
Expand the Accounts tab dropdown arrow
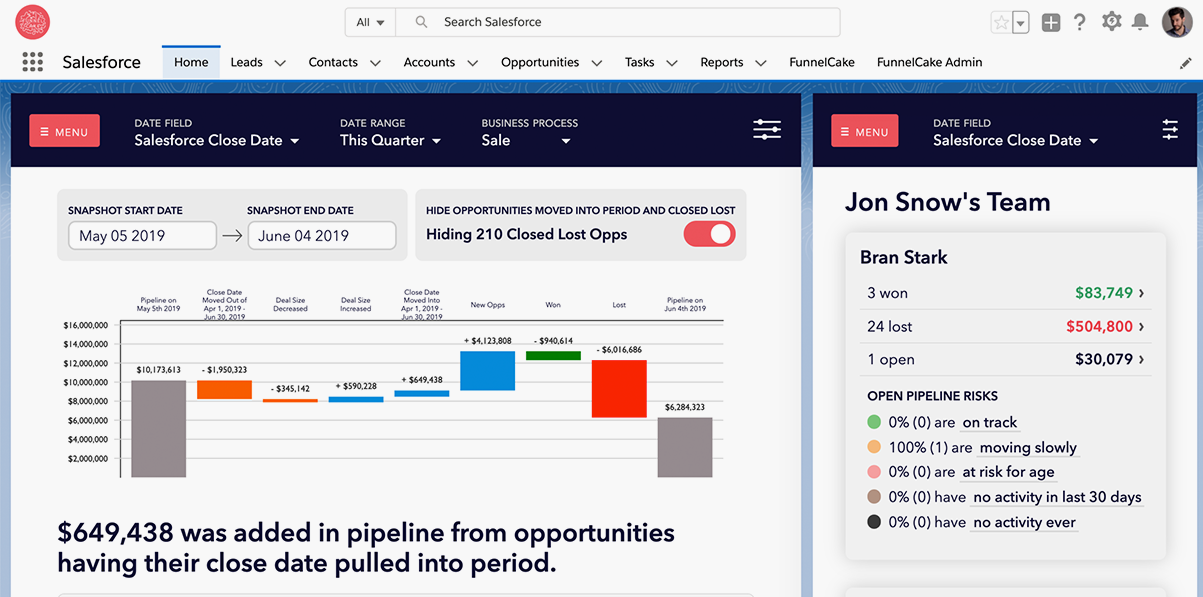pyautogui.click(x=473, y=63)
